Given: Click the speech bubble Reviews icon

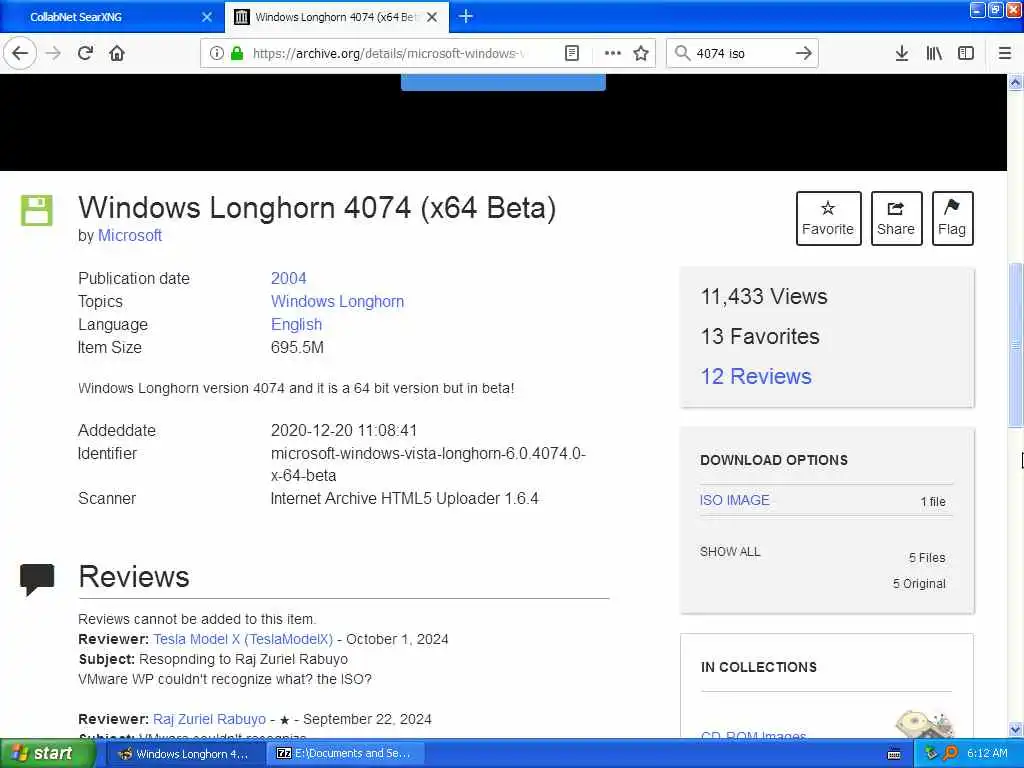Looking at the screenshot, I should (37, 579).
